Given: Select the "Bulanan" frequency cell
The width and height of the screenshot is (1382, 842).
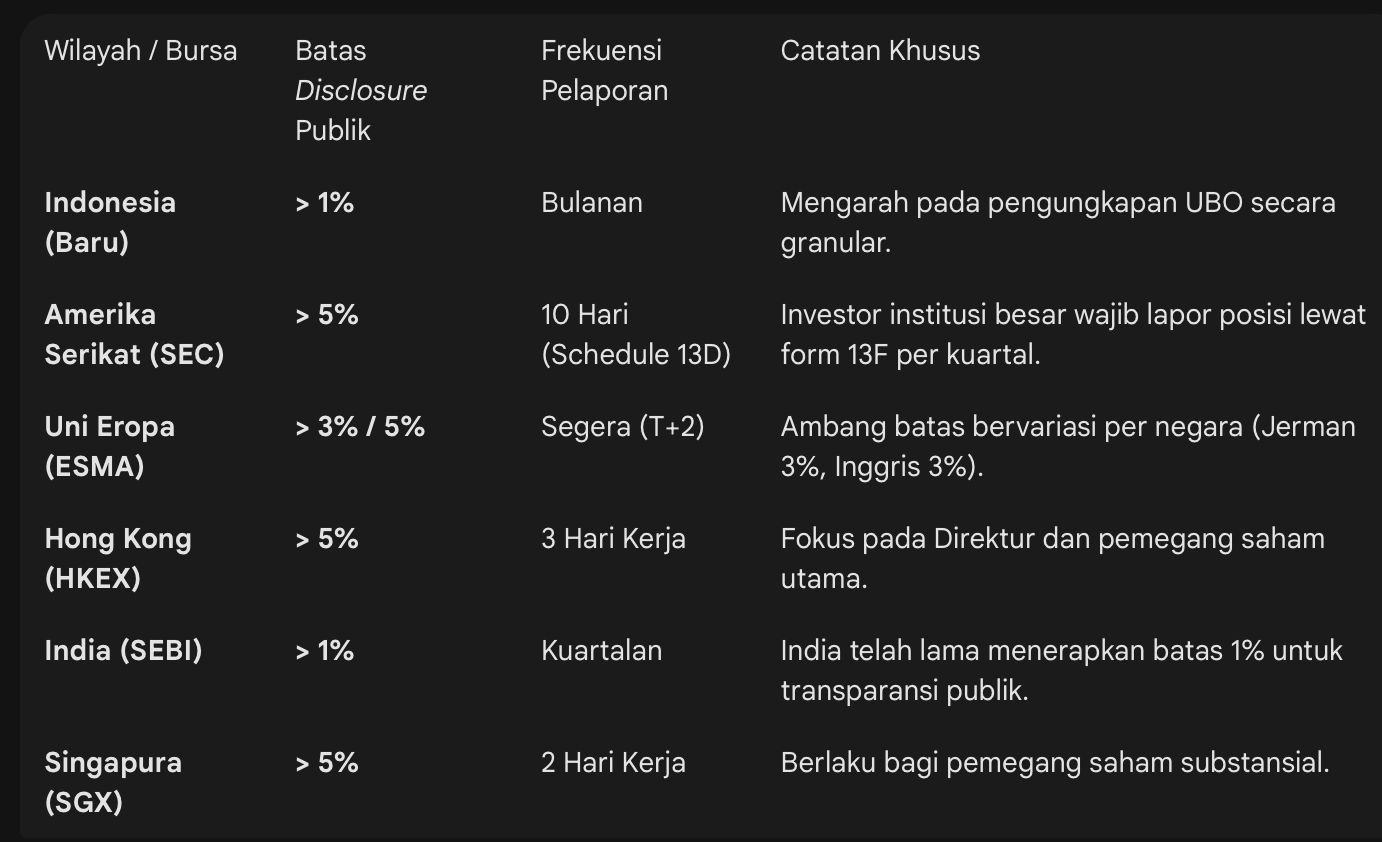Looking at the screenshot, I should (x=592, y=203).
